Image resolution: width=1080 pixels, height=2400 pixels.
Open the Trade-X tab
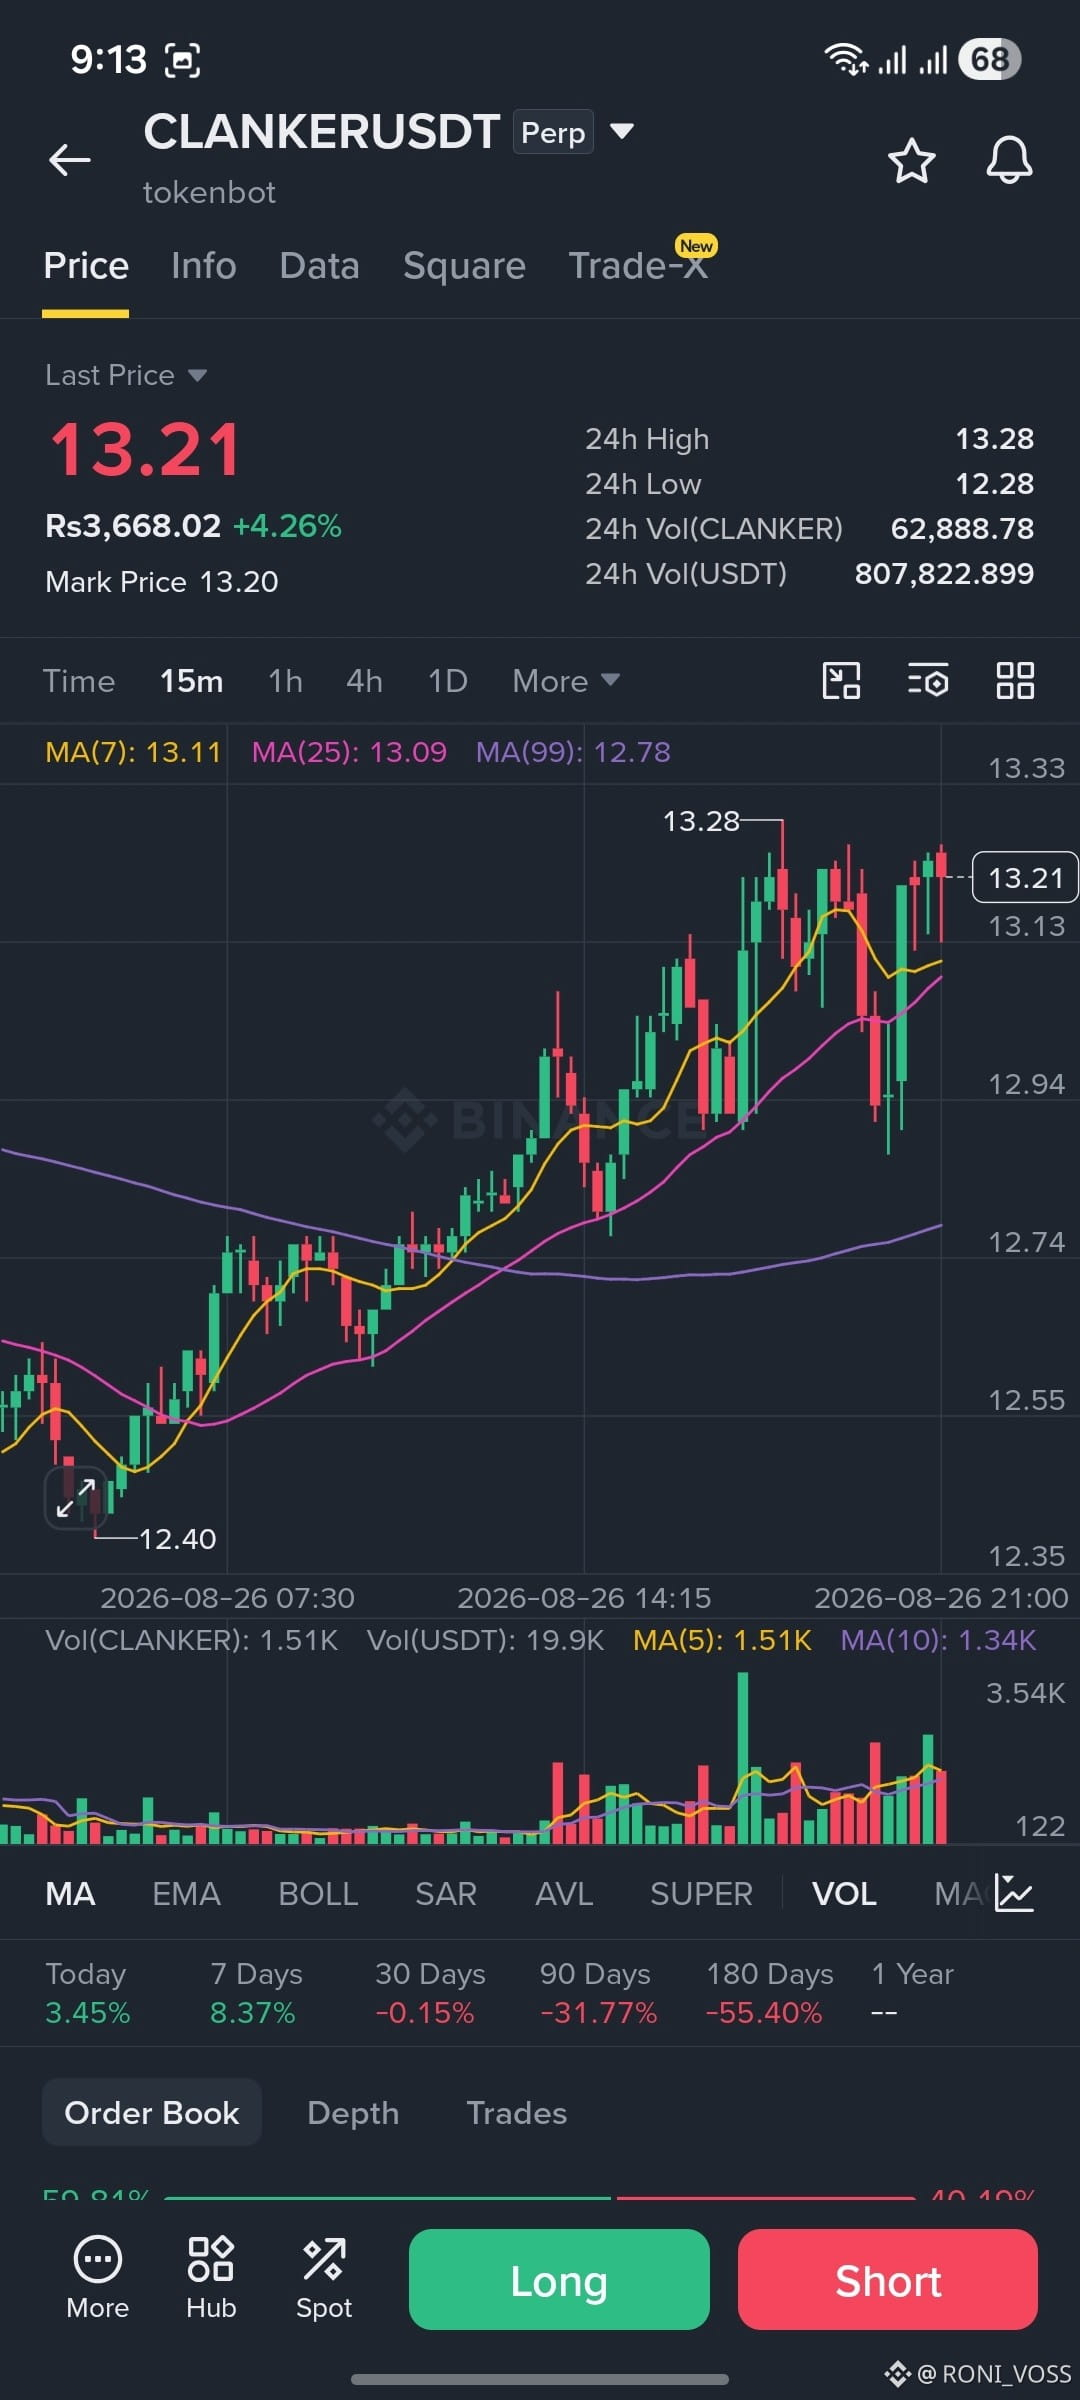tap(638, 266)
